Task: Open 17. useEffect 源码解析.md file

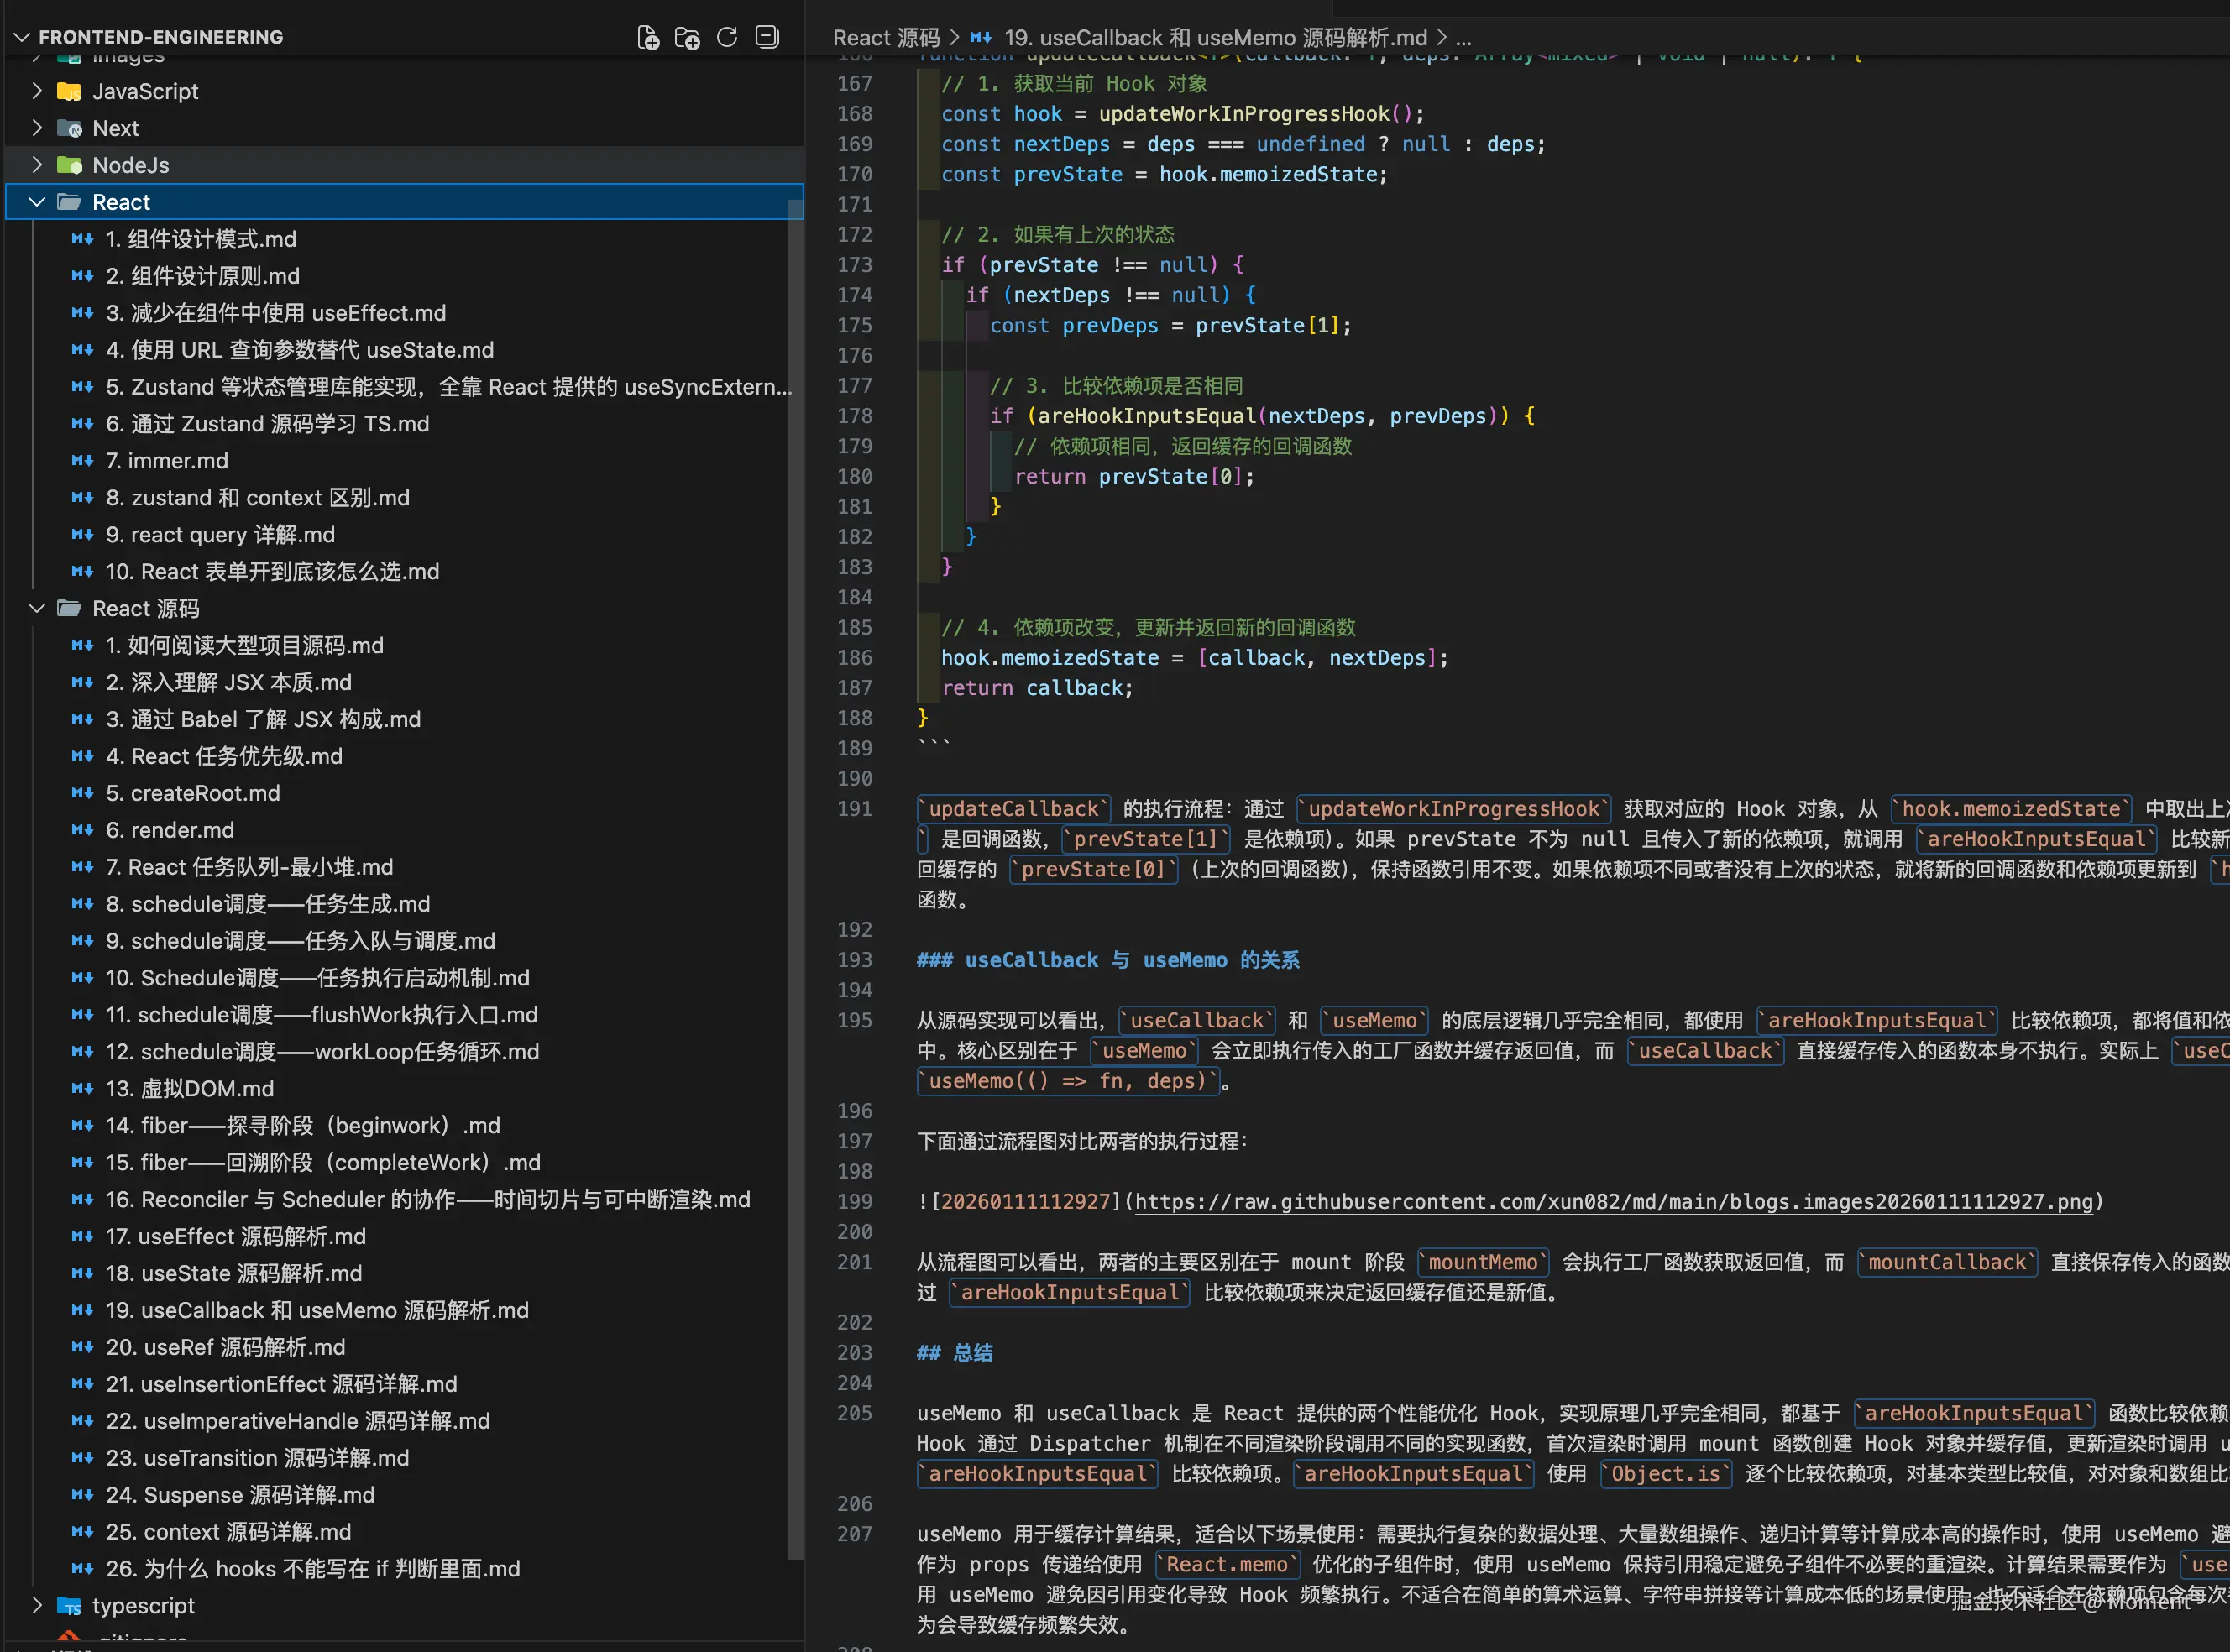Action: click(x=252, y=1236)
